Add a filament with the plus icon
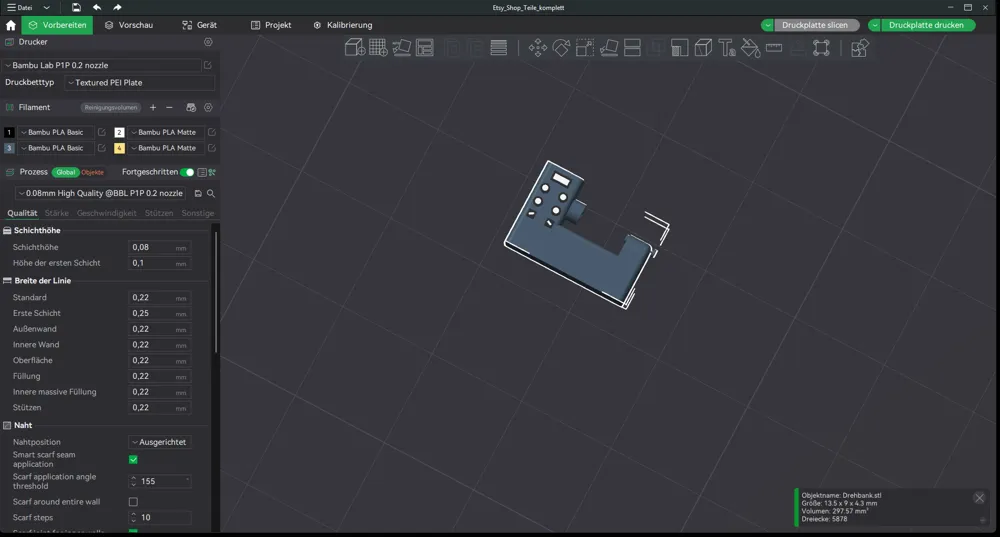This screenshot has width=1000, height=537. [153, 107]
